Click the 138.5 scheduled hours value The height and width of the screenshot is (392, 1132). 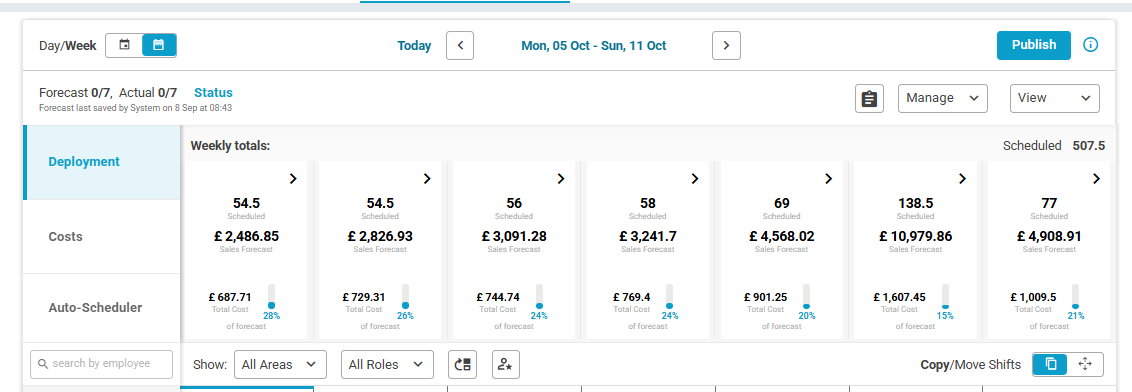tap(915, 204)
